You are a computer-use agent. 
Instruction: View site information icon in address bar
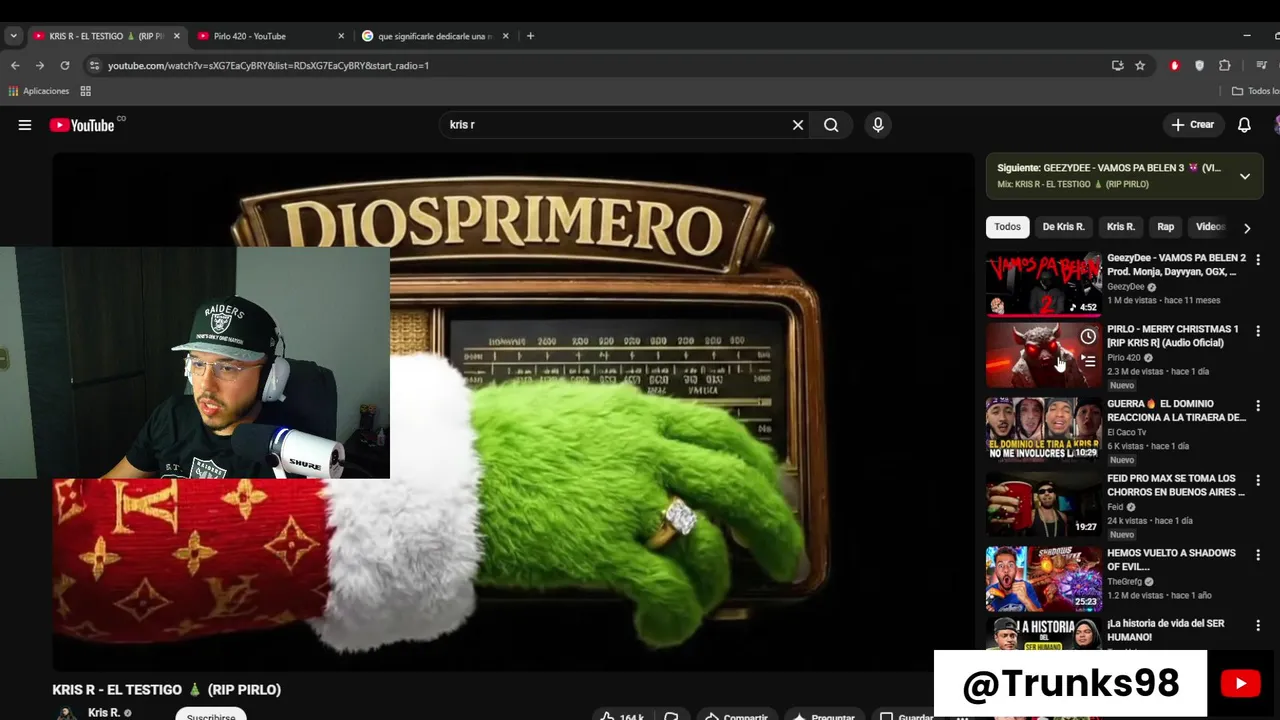(x=95, y=65)
